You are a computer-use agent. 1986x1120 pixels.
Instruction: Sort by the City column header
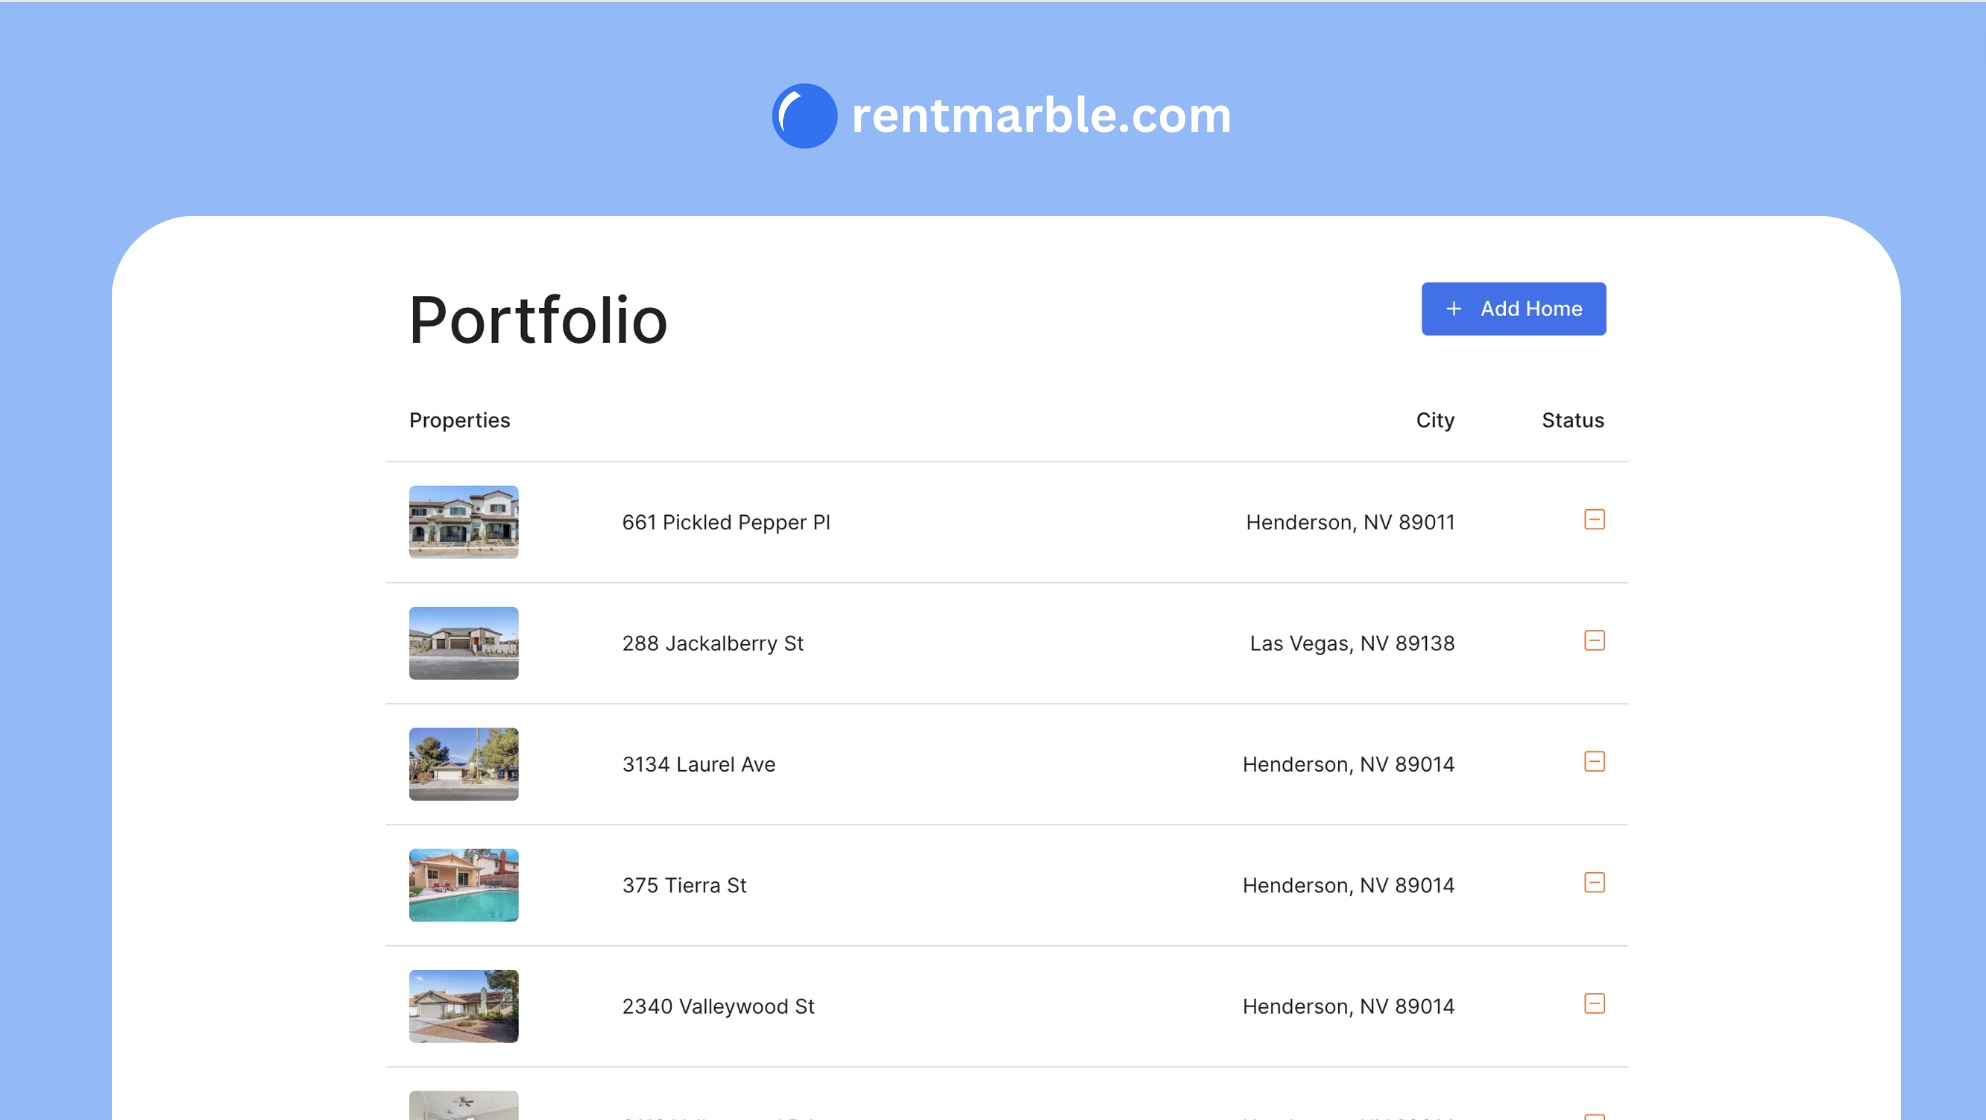click(1434, 421)
